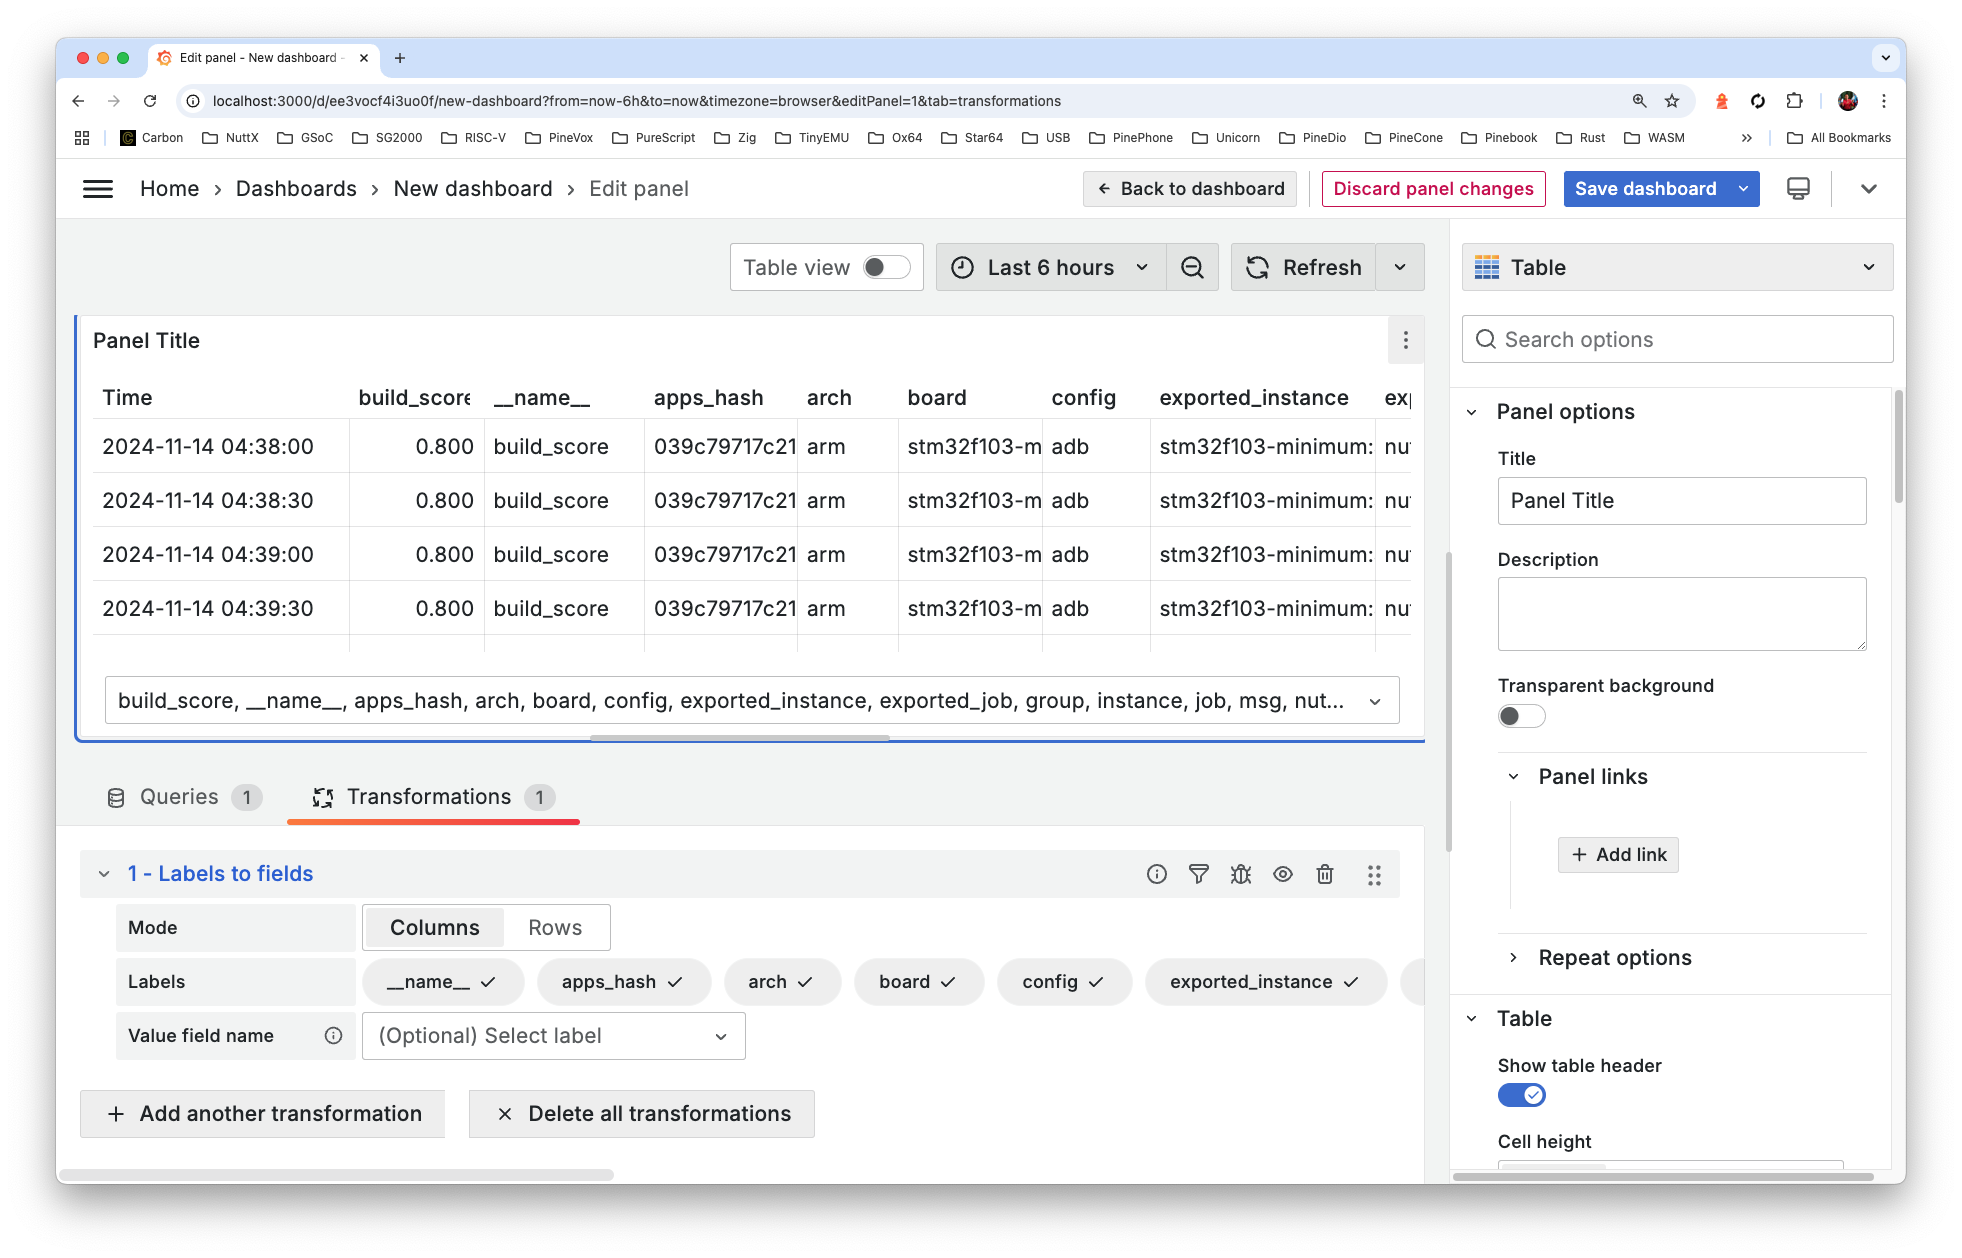1962x1258 pixels.
Task: Deselect the config label chip
Action: 1063,982
